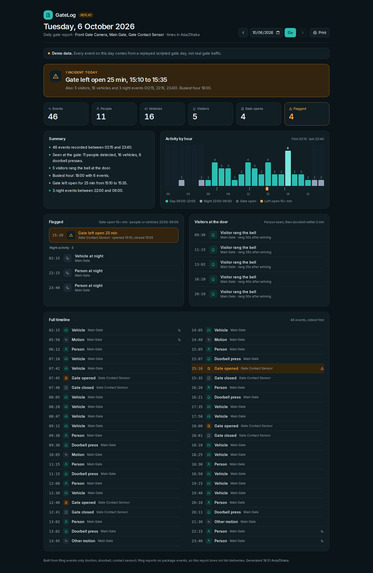Click the 'Gate left open 25 min, 15:10 to 15:35' headline
373x573 pixels.
coord(116,80)
